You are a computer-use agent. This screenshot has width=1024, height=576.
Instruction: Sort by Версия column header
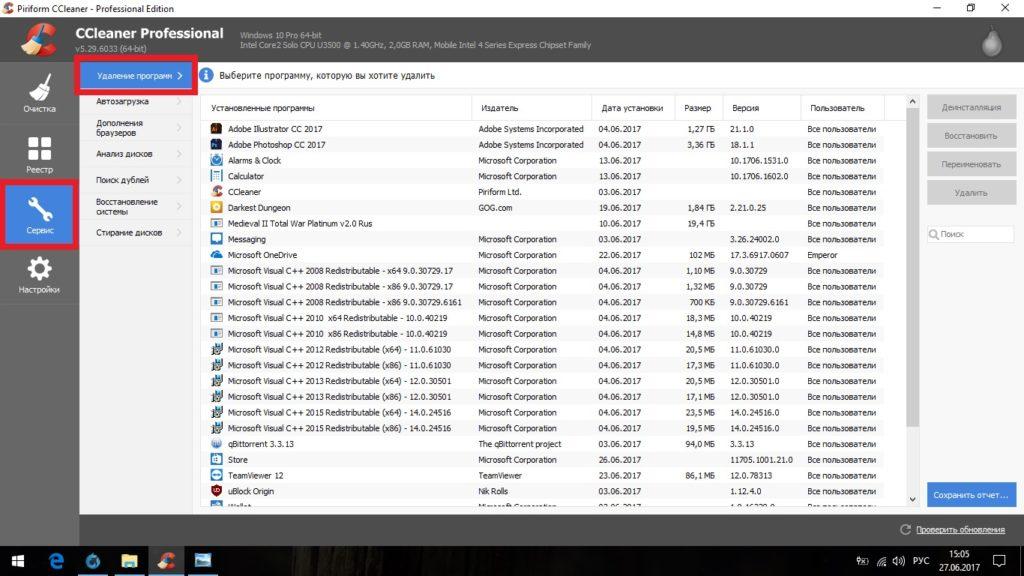(x=761, y=108)
